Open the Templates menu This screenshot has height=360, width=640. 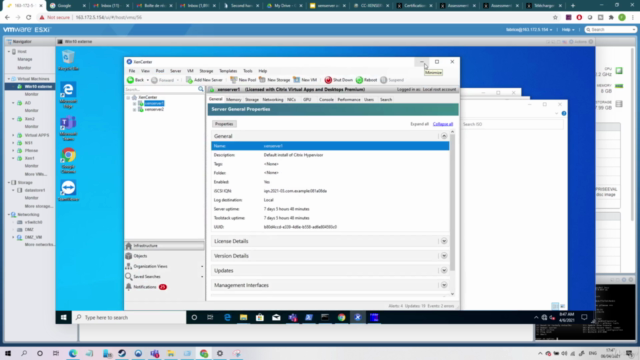pyautogui.click(x=228, y=71)
